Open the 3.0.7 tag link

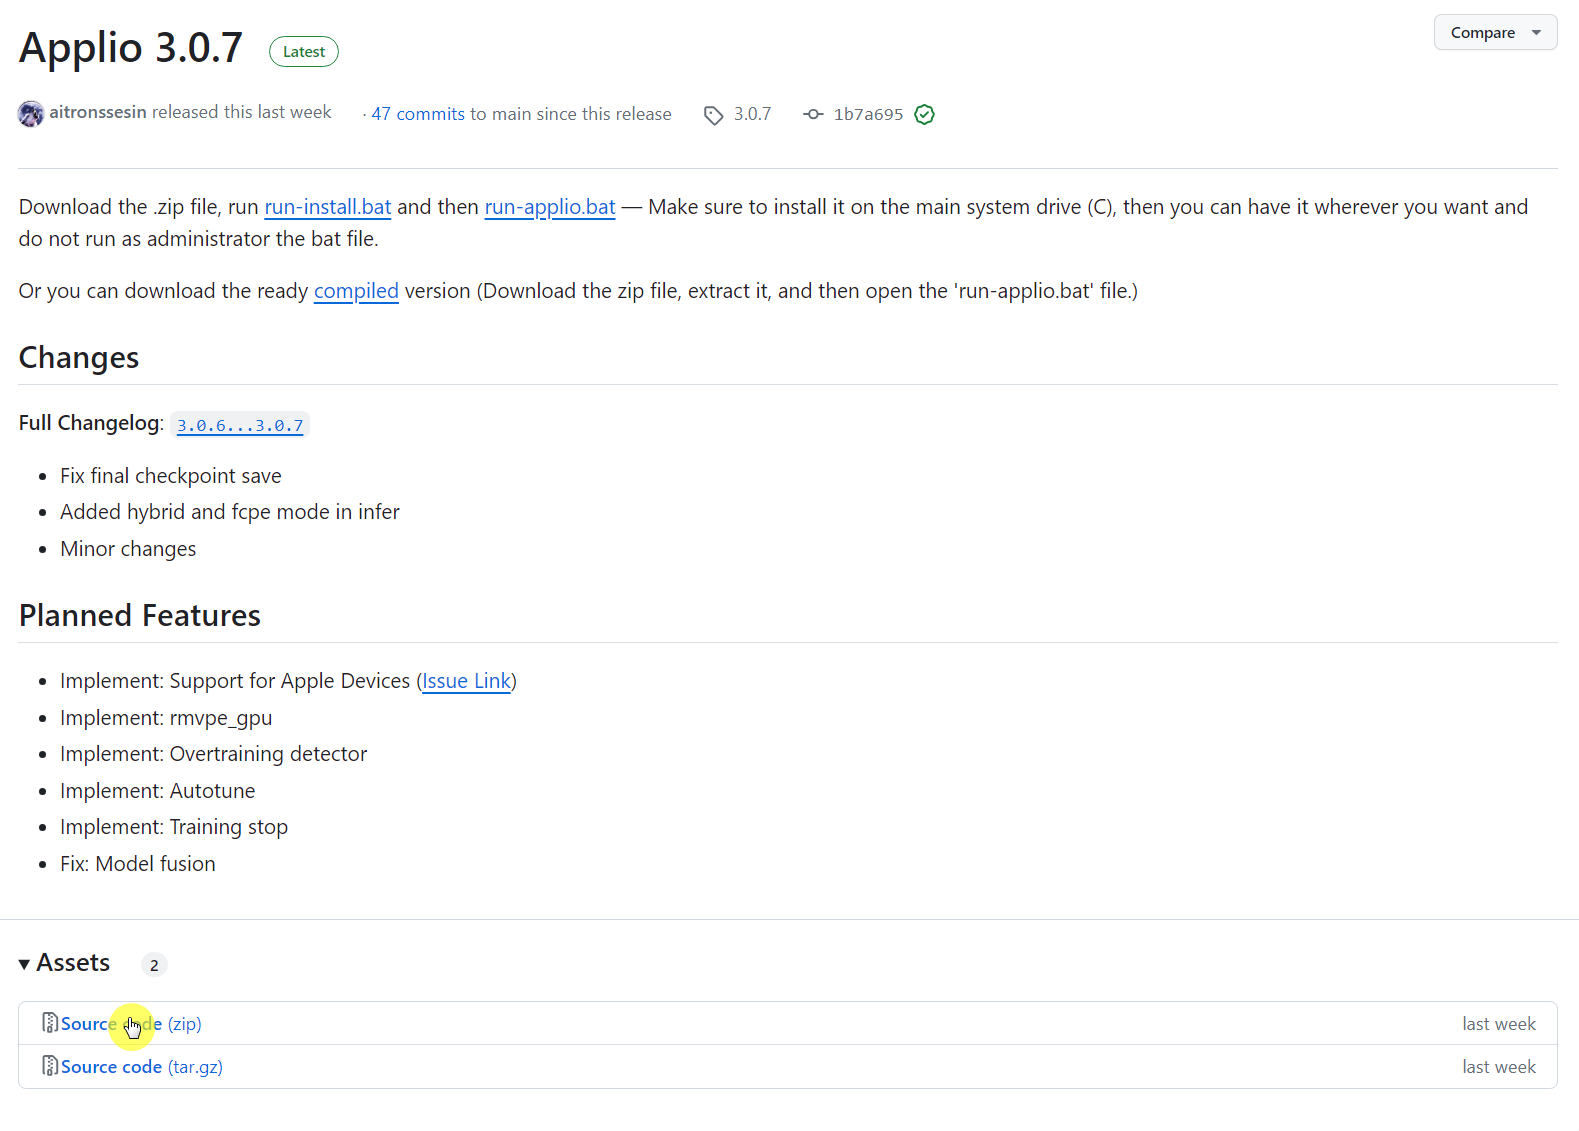coord(752,114)
